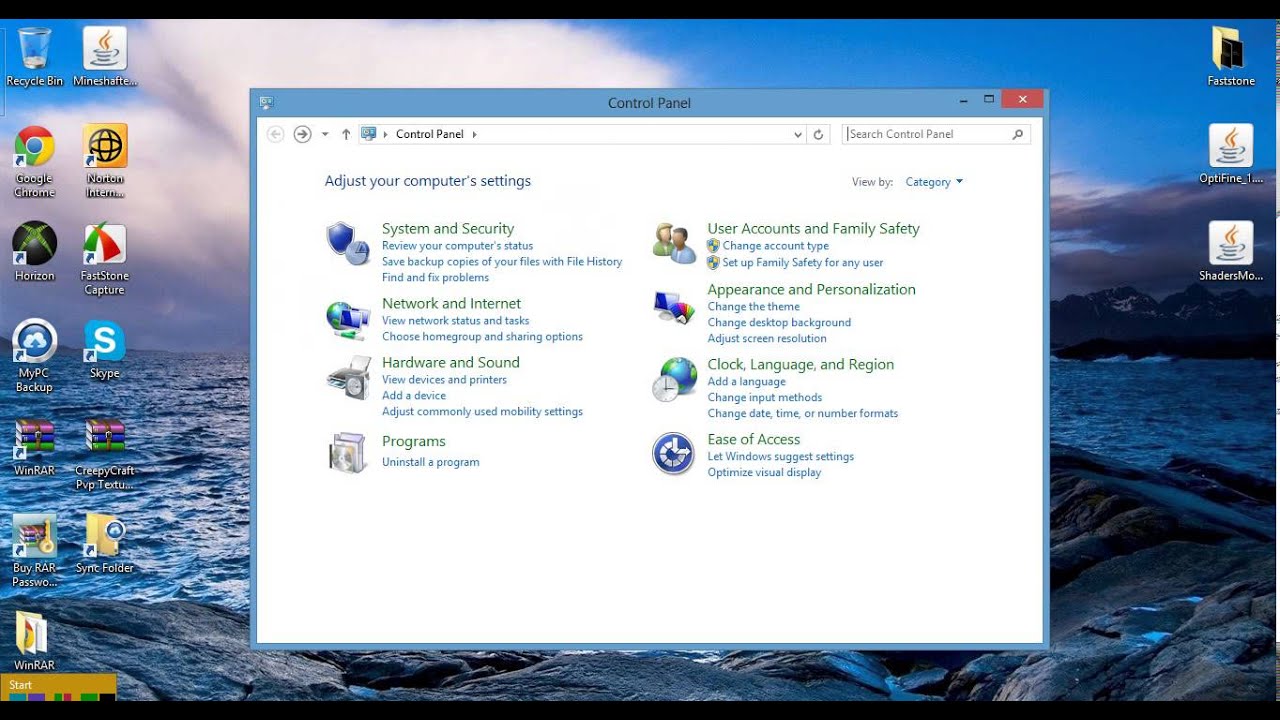The width and height of the screenshot is (1280, 720).
Task: Select the Recycle Bin desktop icon
Action: [35, 58]
